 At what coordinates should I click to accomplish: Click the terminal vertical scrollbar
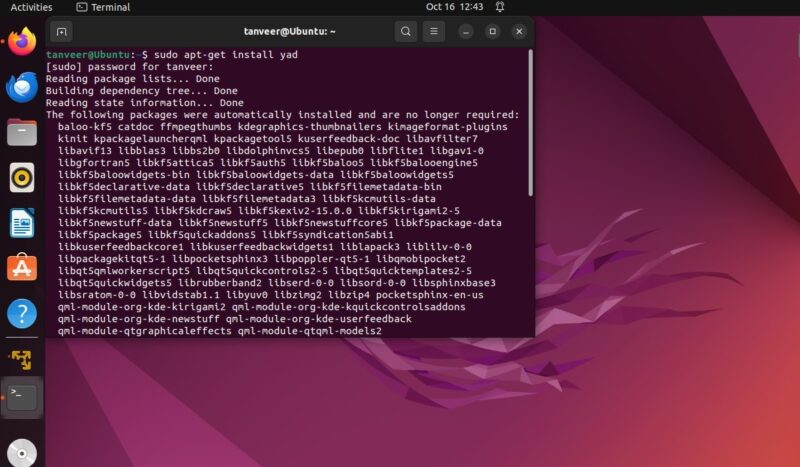531,122
